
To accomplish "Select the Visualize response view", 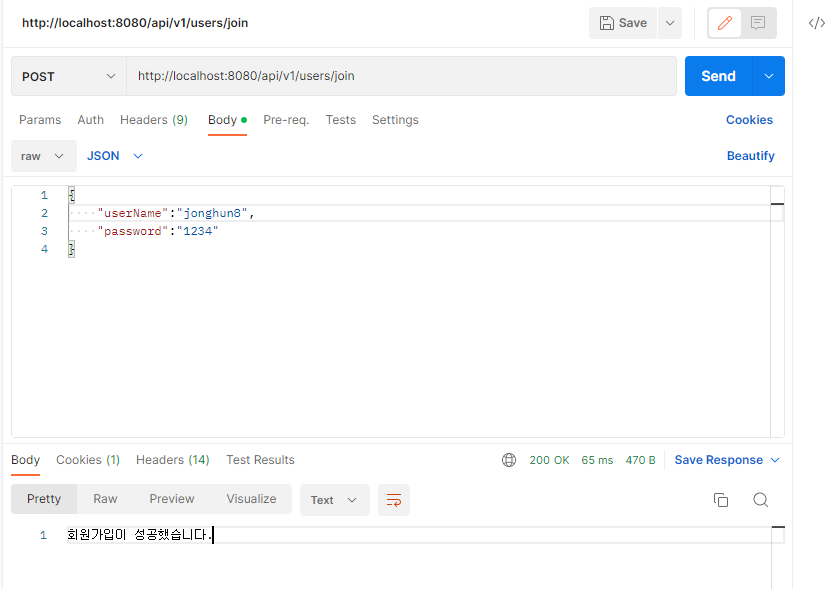I will pyautogui.click(x=251, y=499).
